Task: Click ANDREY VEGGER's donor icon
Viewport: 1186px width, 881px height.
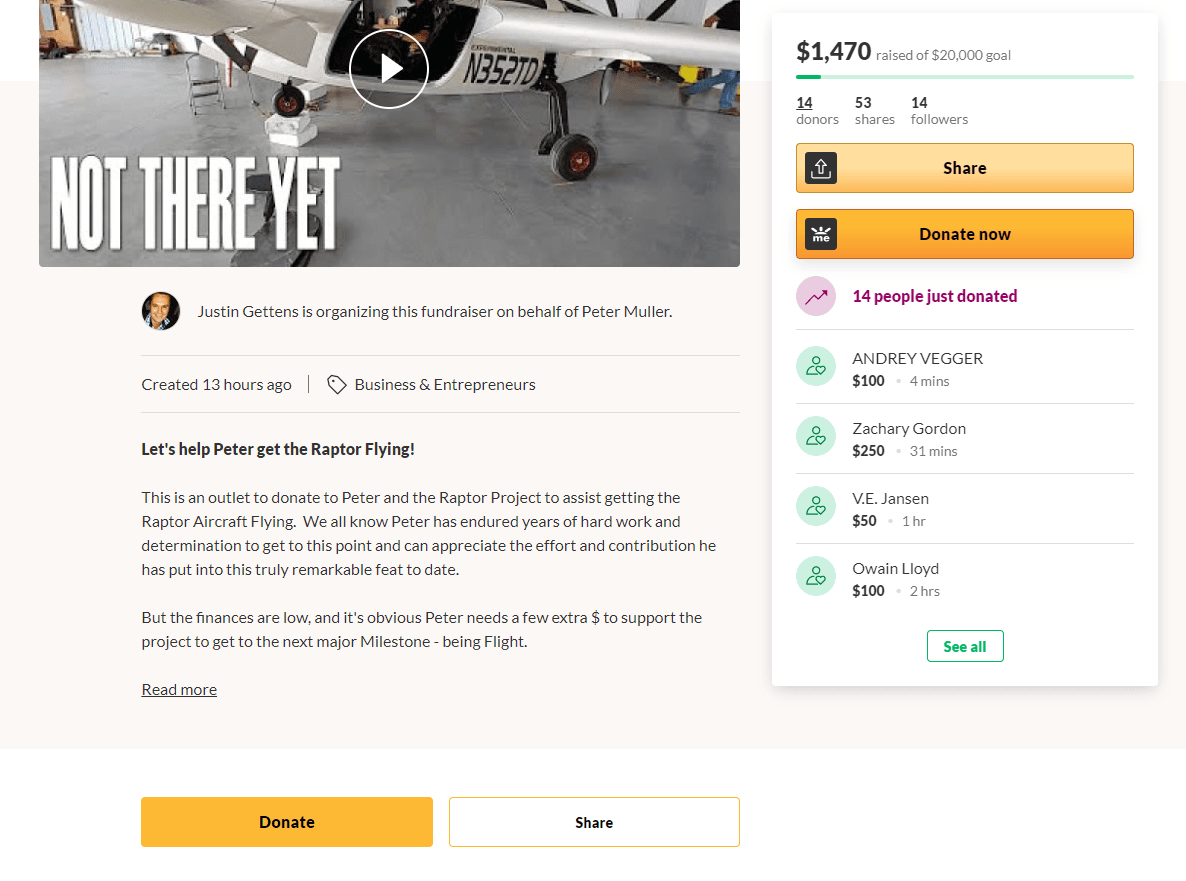Action: [x=816, y=366]
